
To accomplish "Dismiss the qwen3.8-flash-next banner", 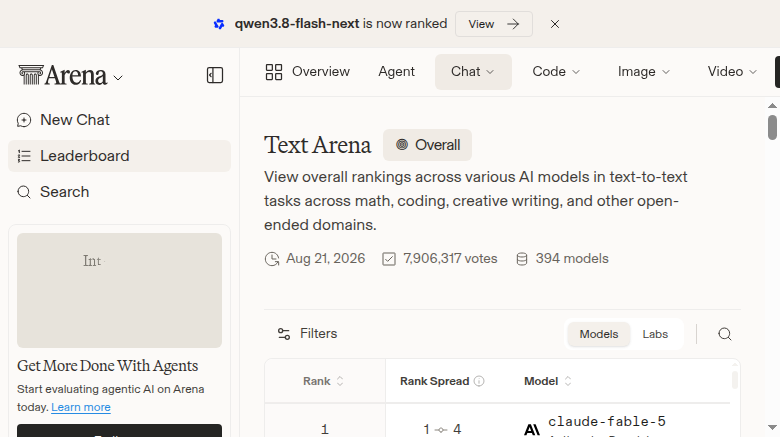I will point(555,24).
